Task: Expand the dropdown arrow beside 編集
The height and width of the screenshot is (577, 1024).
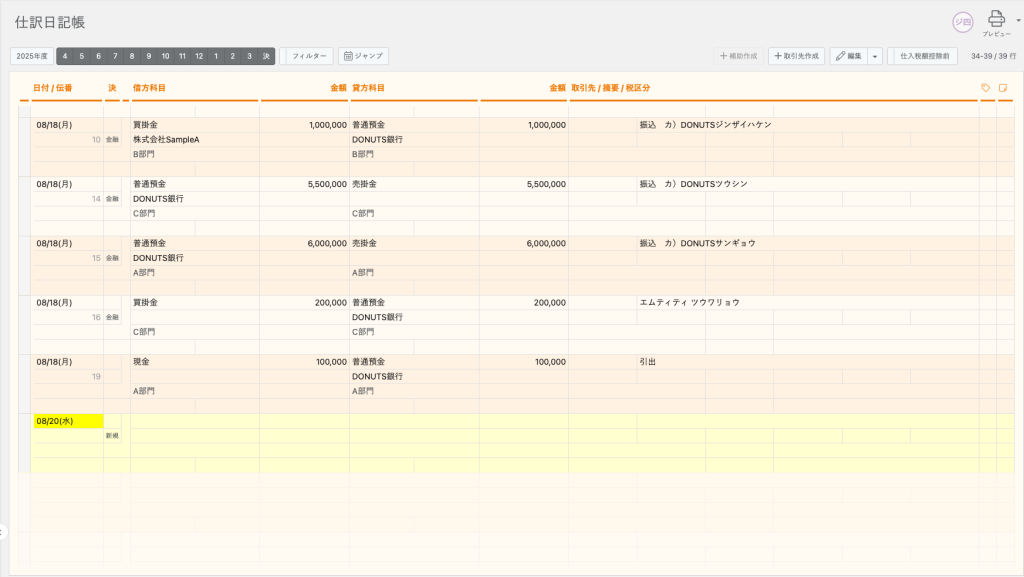Action: point(875,56)
